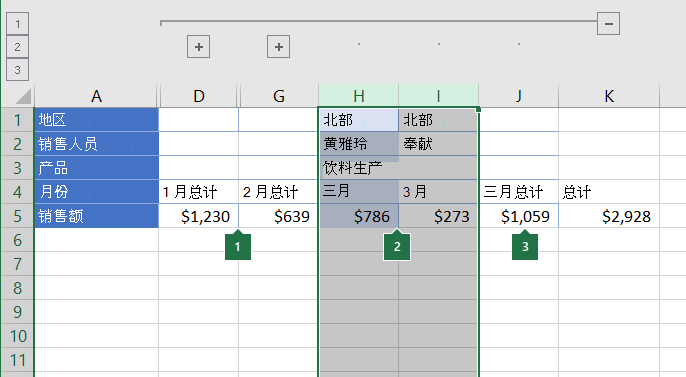Viewport: 686px width, 377px height.
Task: Click the 北部 cell in column H
Action: click(359, 120)
